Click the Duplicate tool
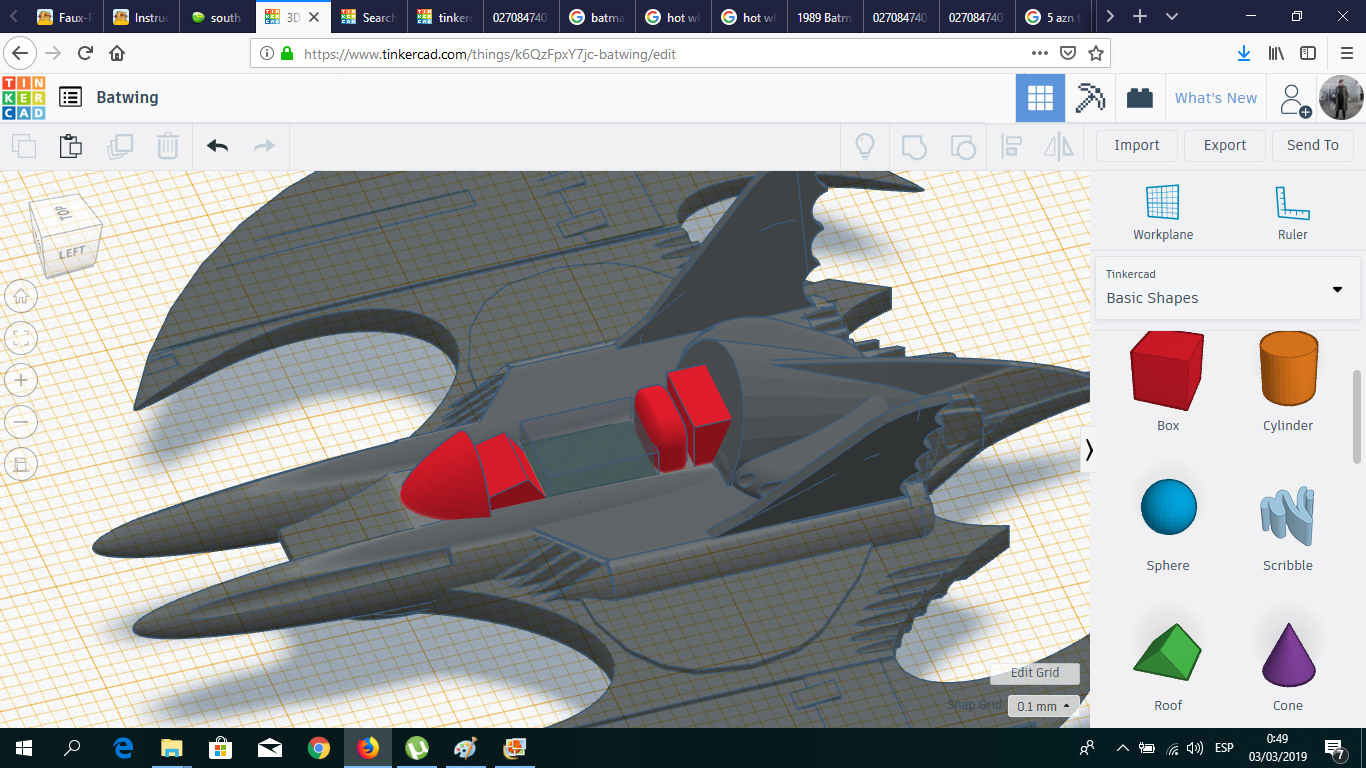Image resolution: width=1366 pixels, height=768 pixels. click(120, 146)
